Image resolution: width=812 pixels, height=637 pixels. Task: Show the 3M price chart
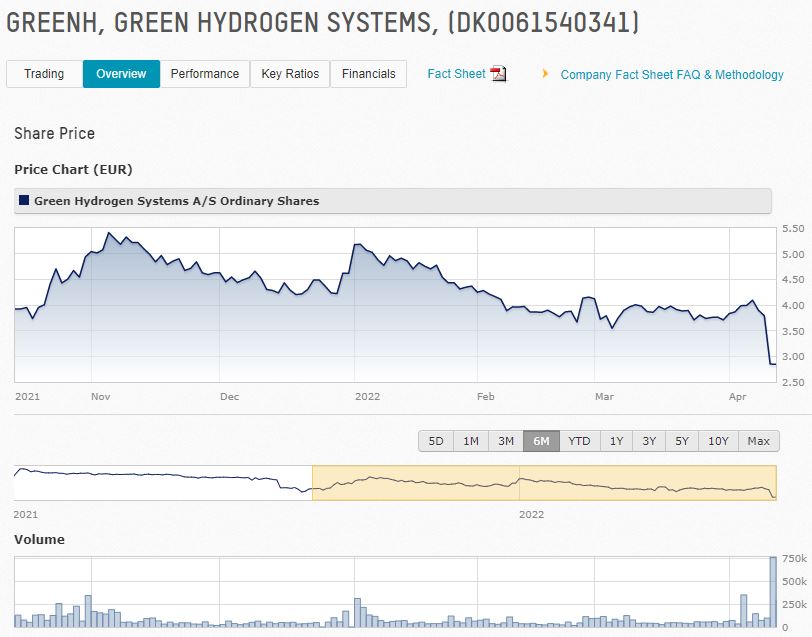pos(504,440)
